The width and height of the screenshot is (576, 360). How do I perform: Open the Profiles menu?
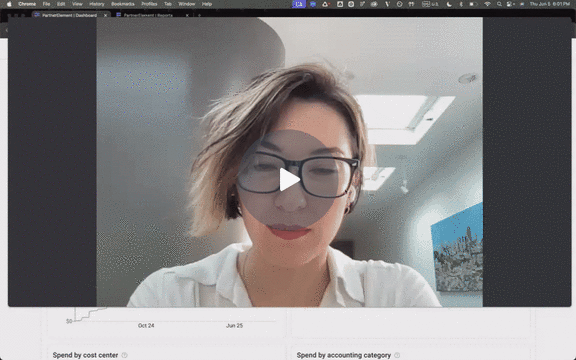pos(149,4)
